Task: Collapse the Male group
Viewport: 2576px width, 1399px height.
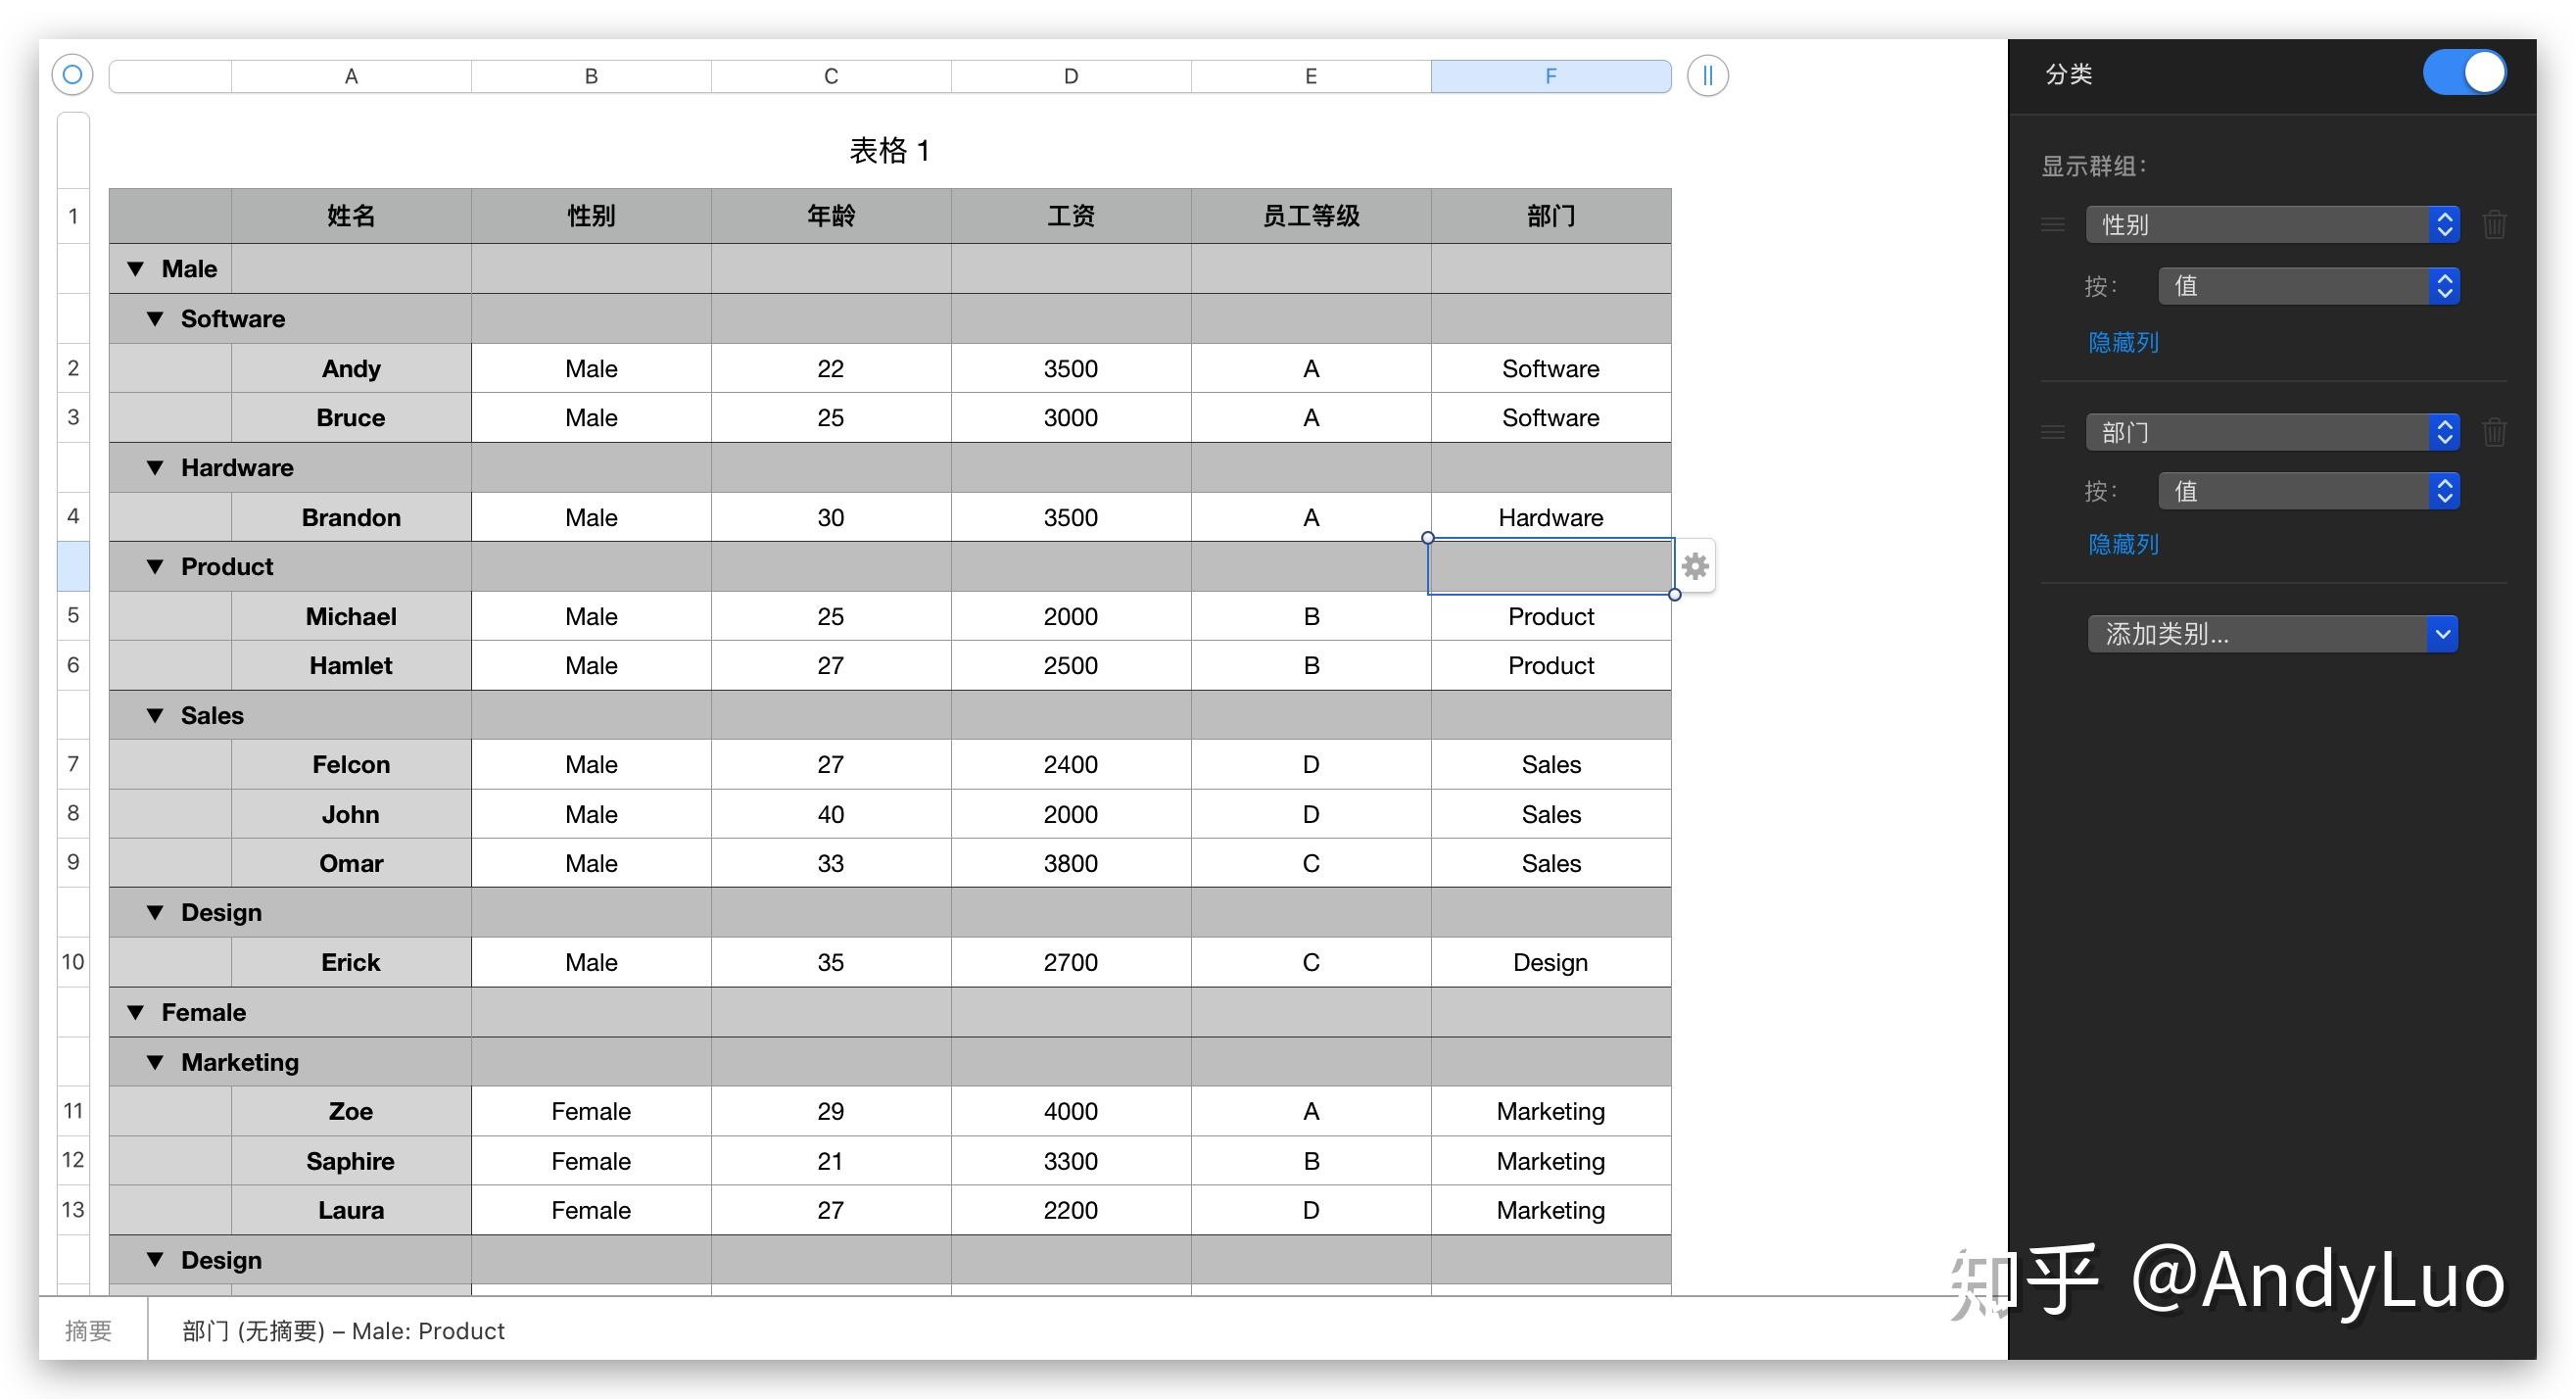Action: pyautogui.click(x=136, y=269)
